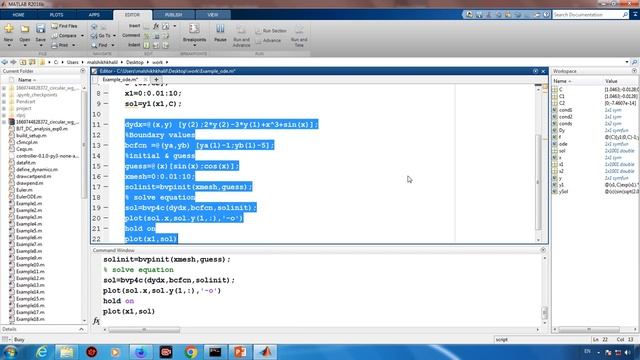Switch to the HOME tab
The image size is (640, 360).
18,15
